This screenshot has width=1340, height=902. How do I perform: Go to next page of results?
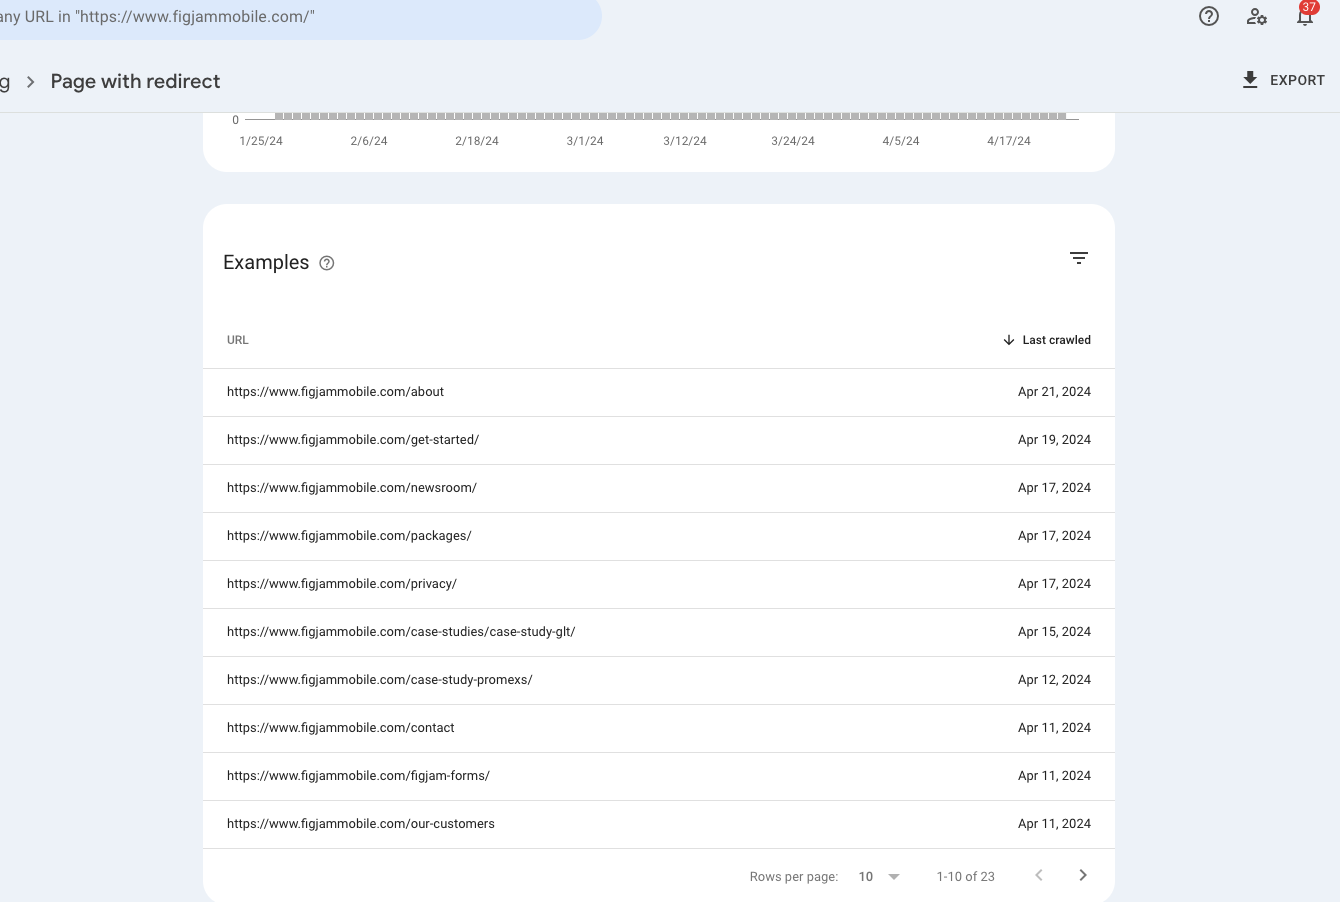1083,876
